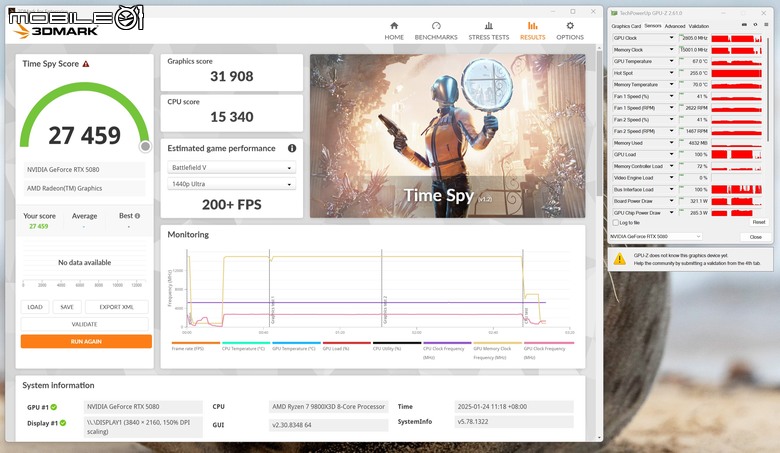Go to the Home page icon
The image size is (780, 453).
[x=394, y=26]
